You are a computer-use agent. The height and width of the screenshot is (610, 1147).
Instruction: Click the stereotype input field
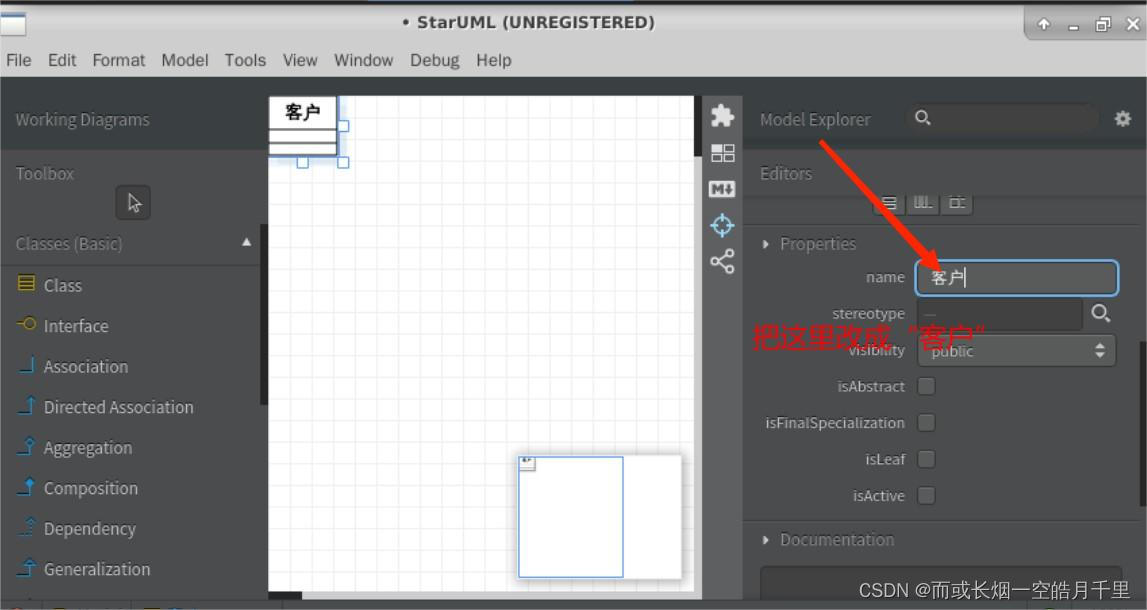[x=999, y=314]
